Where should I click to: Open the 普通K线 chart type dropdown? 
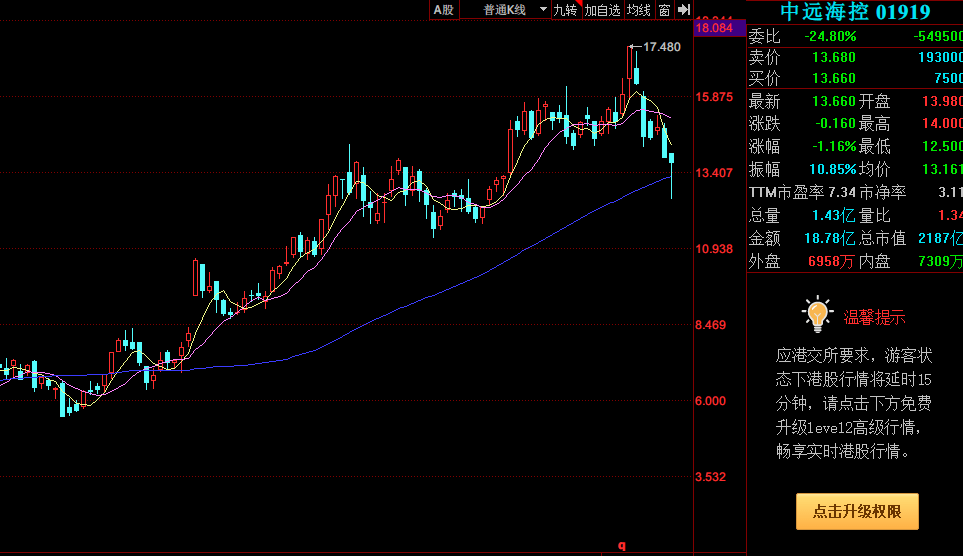click(x=514, y=10)
